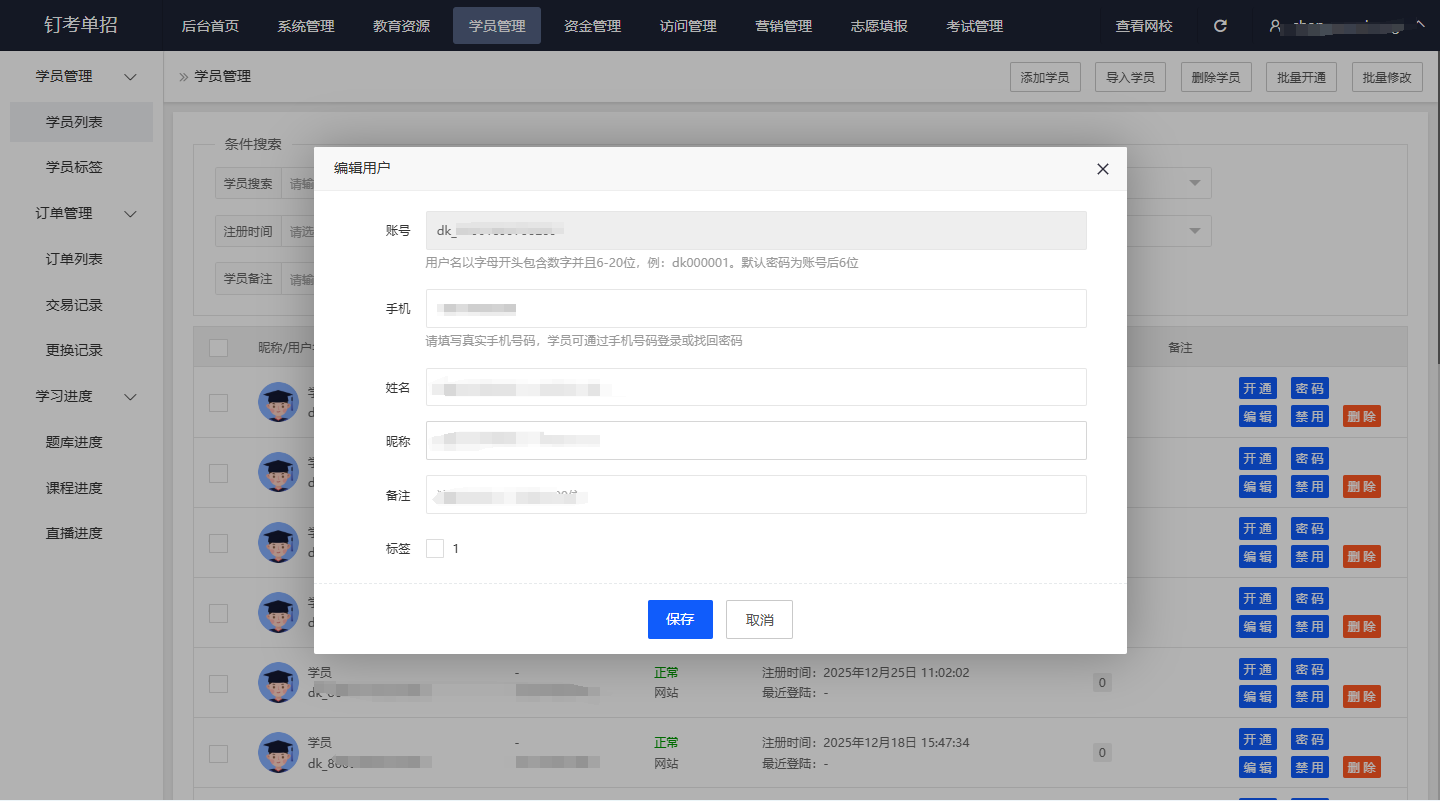Click the 手机 phone number input field
The image size is (1440, 801).
tap(755, 308)
